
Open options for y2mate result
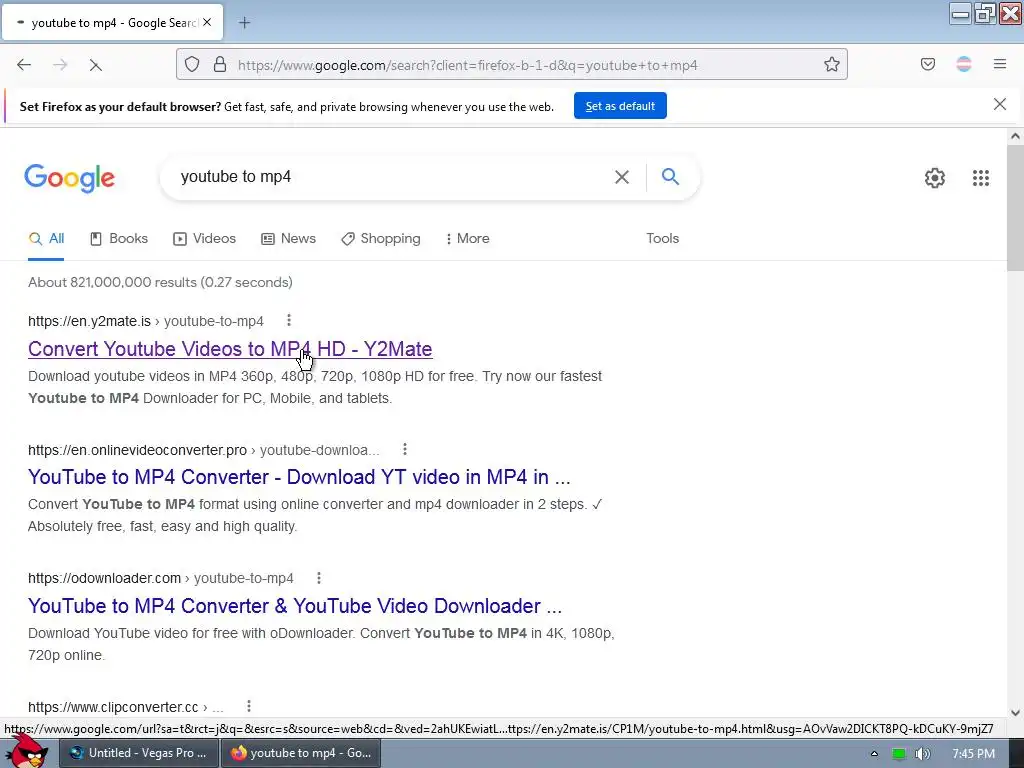tap(289, 320)
